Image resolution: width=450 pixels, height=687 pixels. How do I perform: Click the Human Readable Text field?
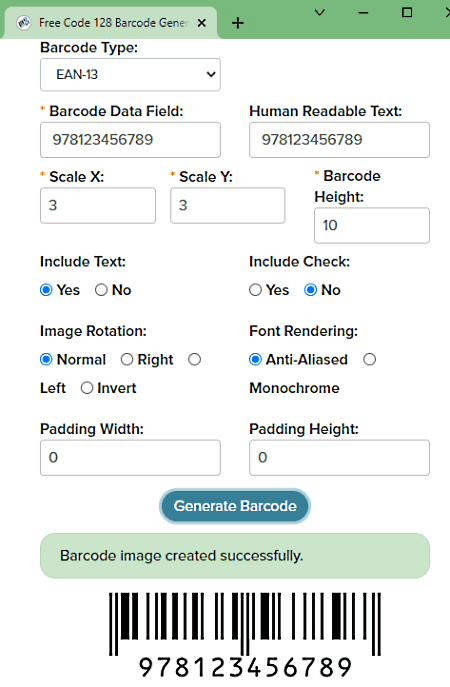[339, 140]
